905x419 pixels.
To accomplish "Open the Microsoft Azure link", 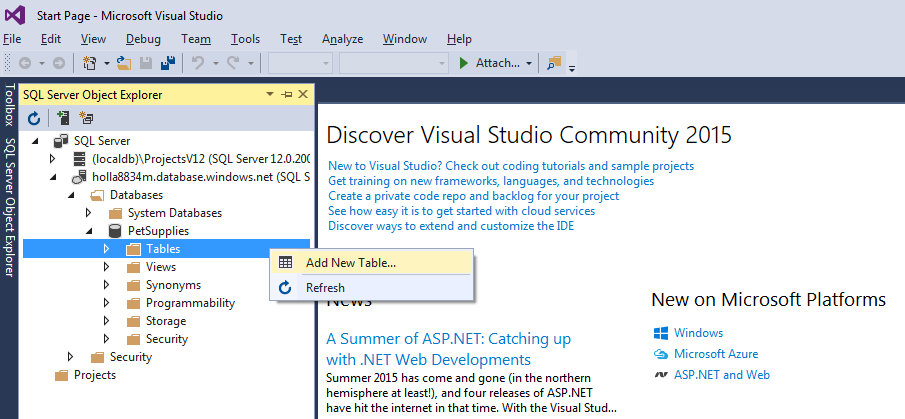I will pos(716,354).
